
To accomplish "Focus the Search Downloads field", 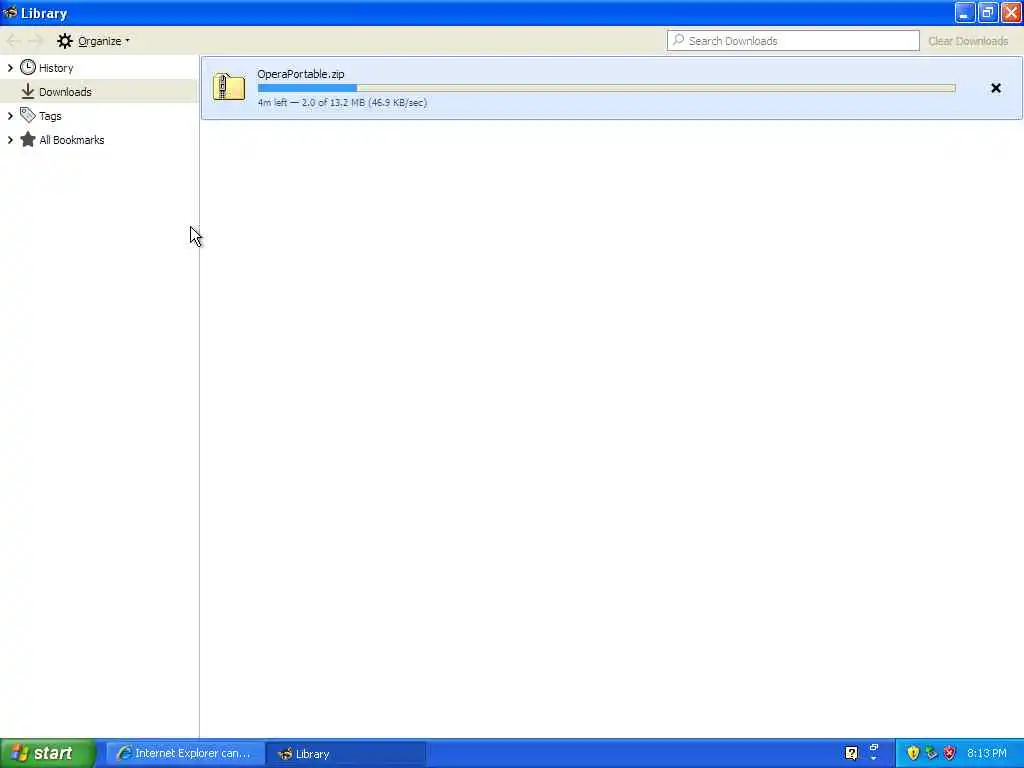I will tap(793, 40).
